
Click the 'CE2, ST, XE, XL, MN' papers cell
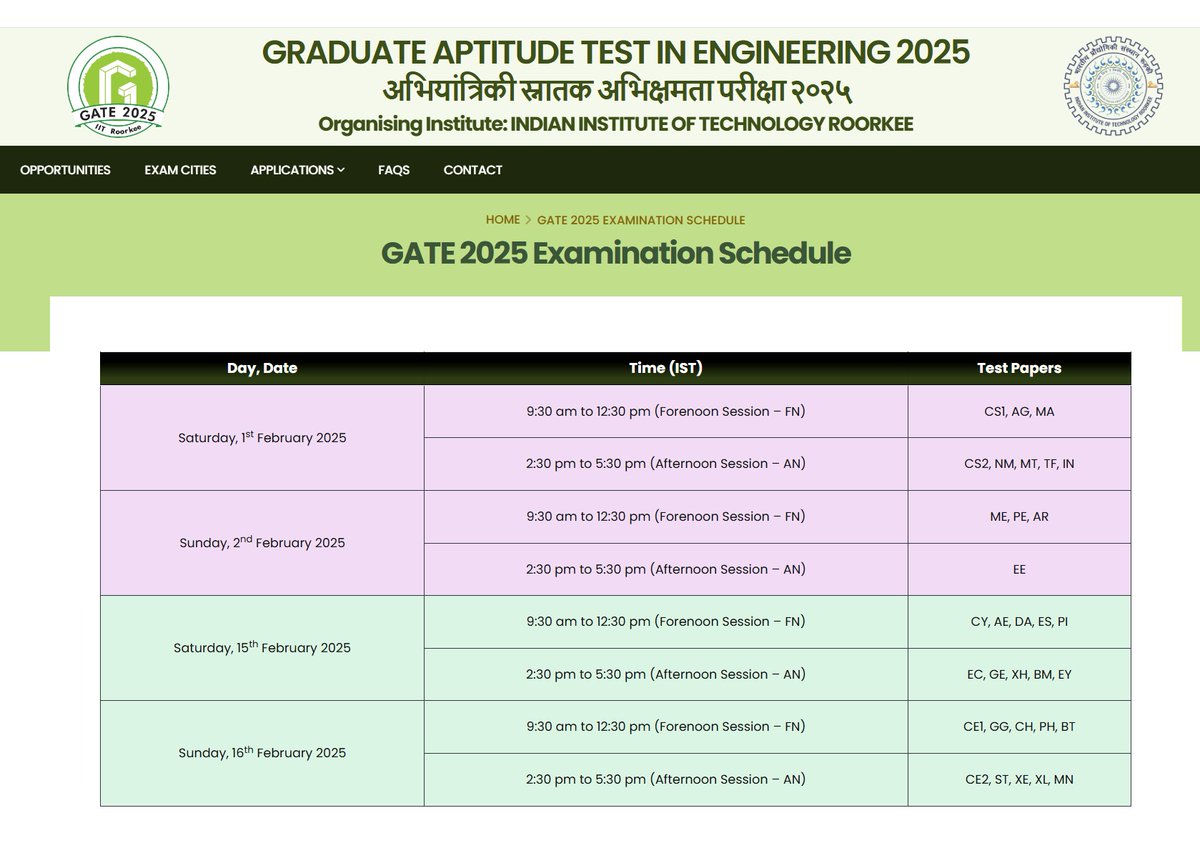click(1019, 779)
